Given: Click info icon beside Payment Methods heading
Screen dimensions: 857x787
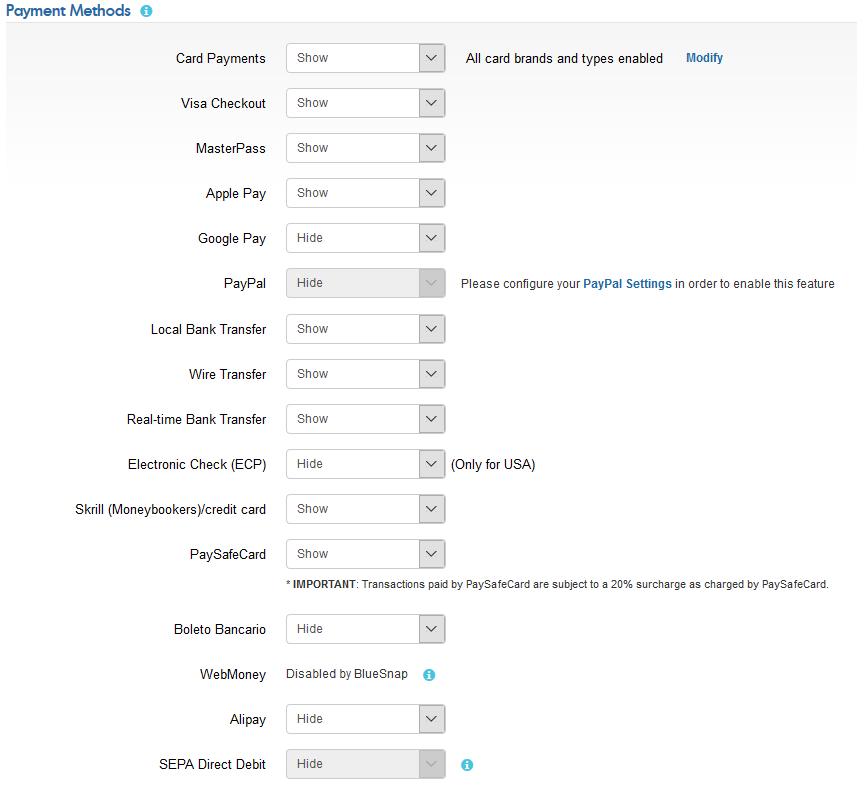Looking at the screenshot, I should click(x=146, y=11).
